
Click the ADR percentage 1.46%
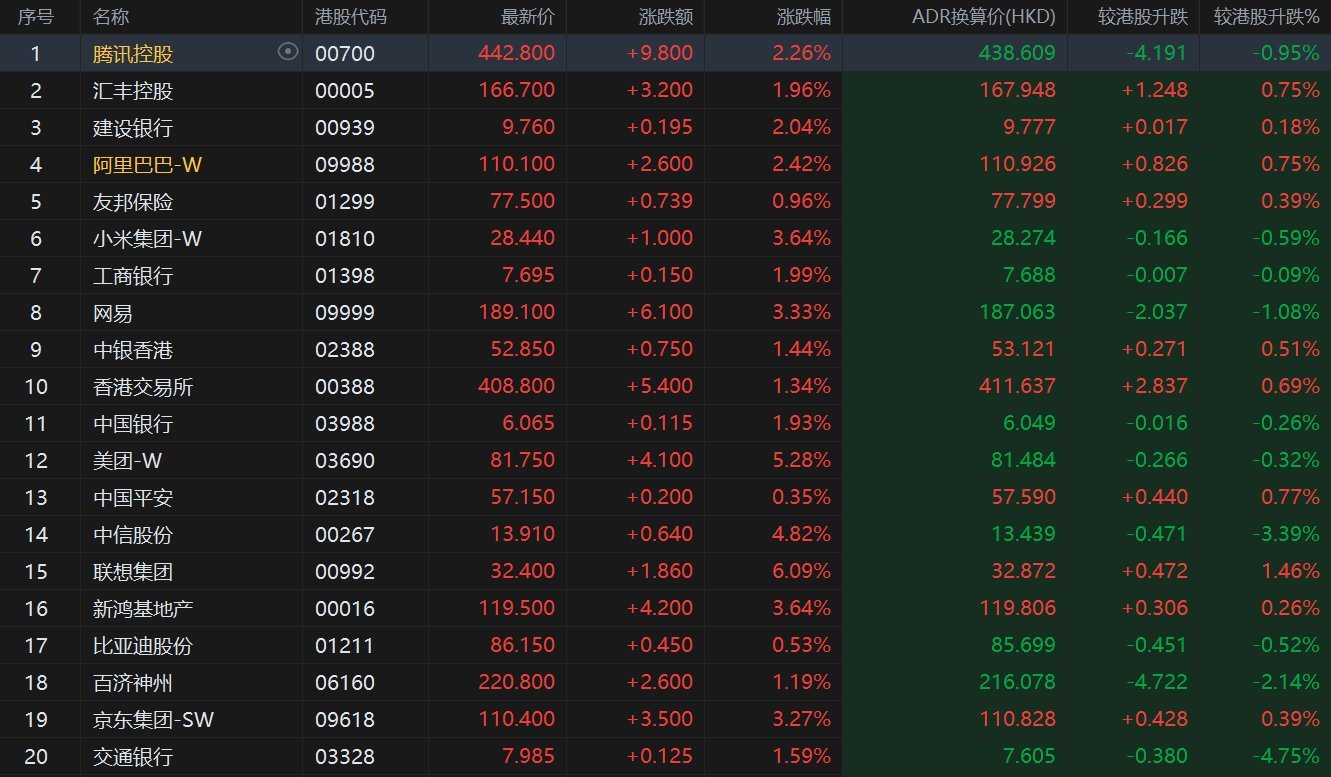pos(1292,572)
